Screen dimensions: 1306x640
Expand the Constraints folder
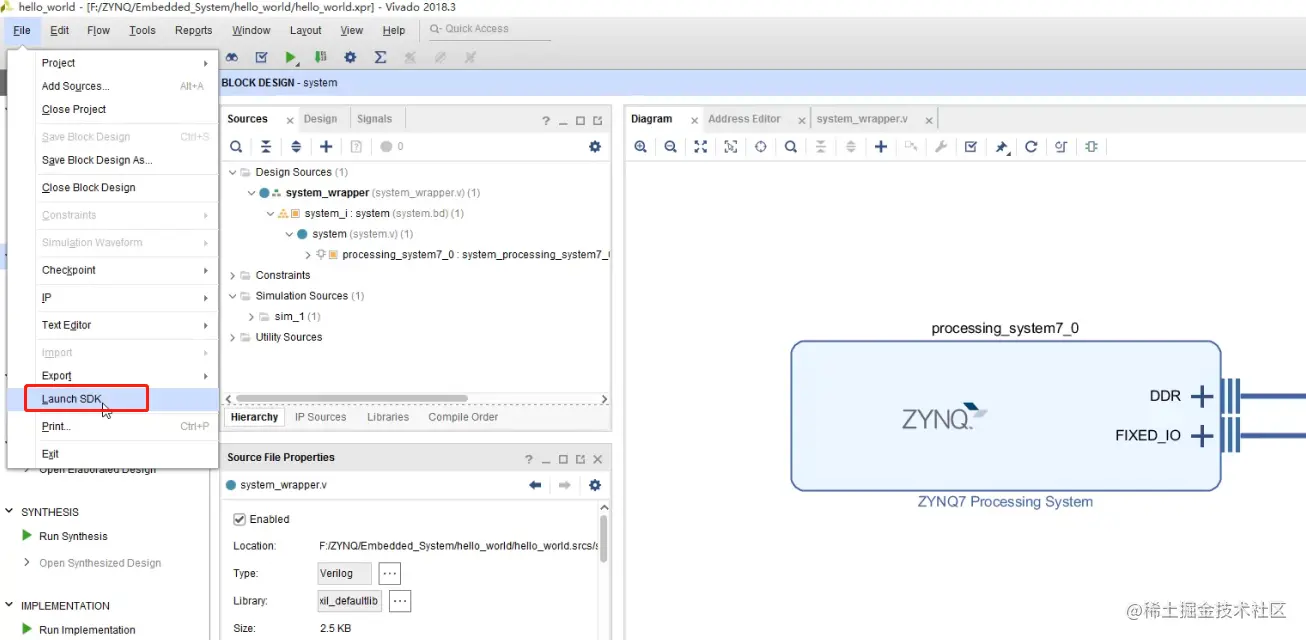coord(232,275)
